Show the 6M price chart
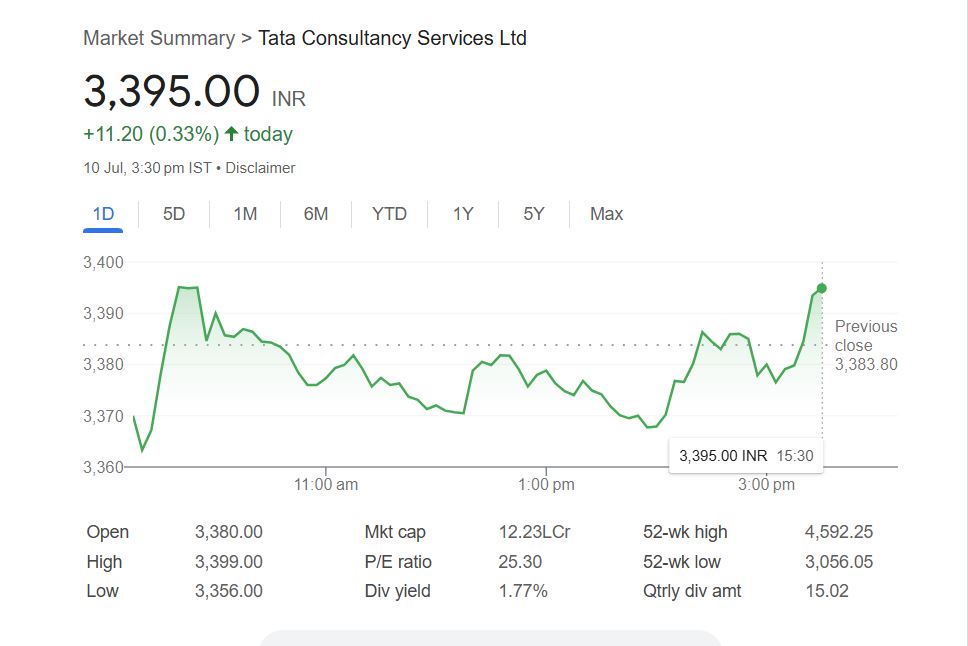The width and height of the screenshot is (968, 646). (x=315, y=214)
